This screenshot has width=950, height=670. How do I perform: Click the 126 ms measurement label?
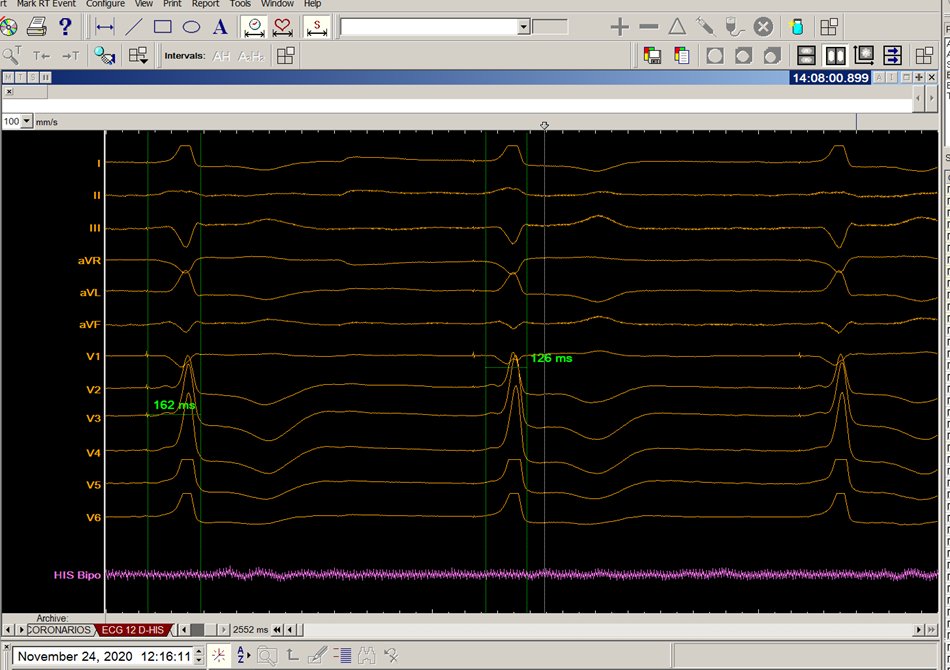pyautogui.click(x=551, y=358)
